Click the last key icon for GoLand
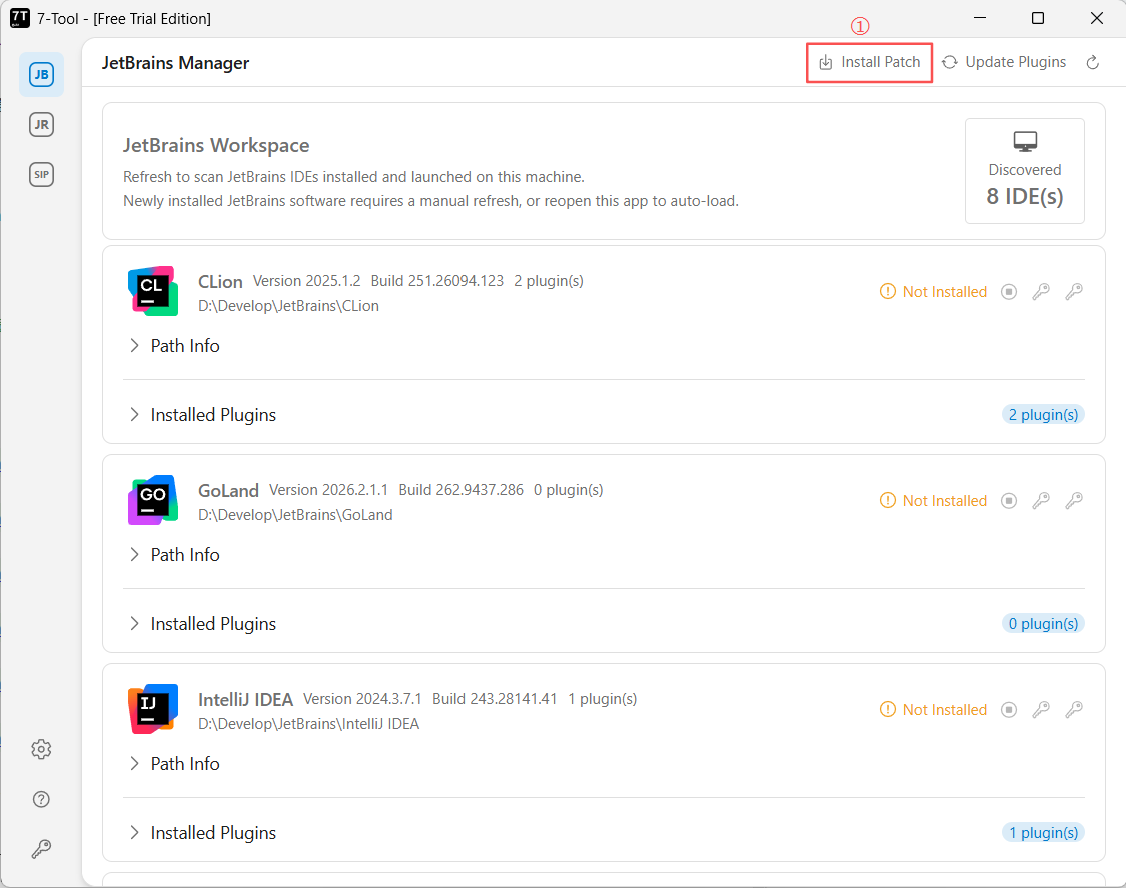1126x888 pixels. pyautogui.click(x=1074, y=500)
